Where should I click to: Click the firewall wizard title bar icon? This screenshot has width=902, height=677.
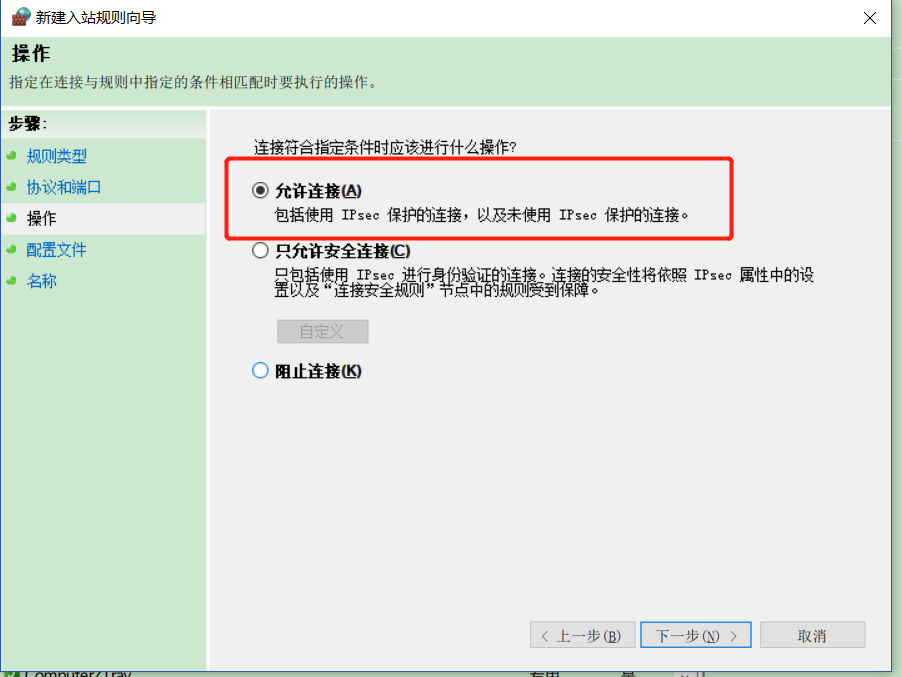click(x=21, y=17)
